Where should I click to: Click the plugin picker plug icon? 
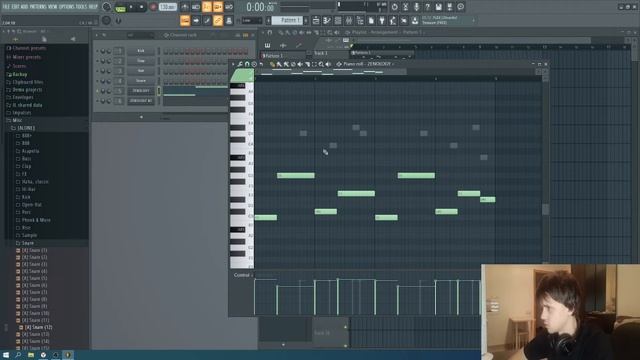[382, 20]
